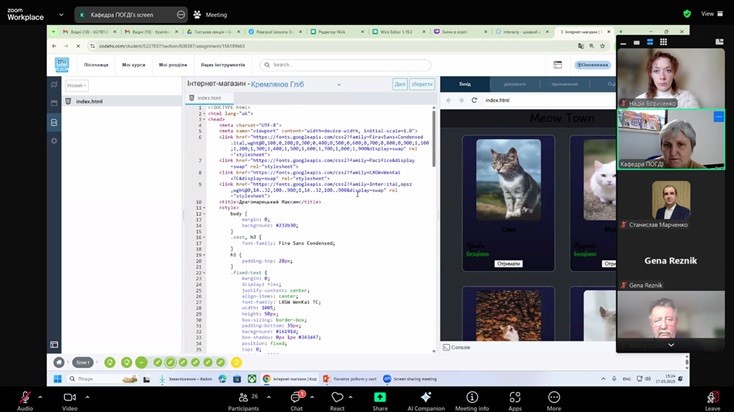Expand Participants options arrow

pyautogui.click(x=269, y=397)
